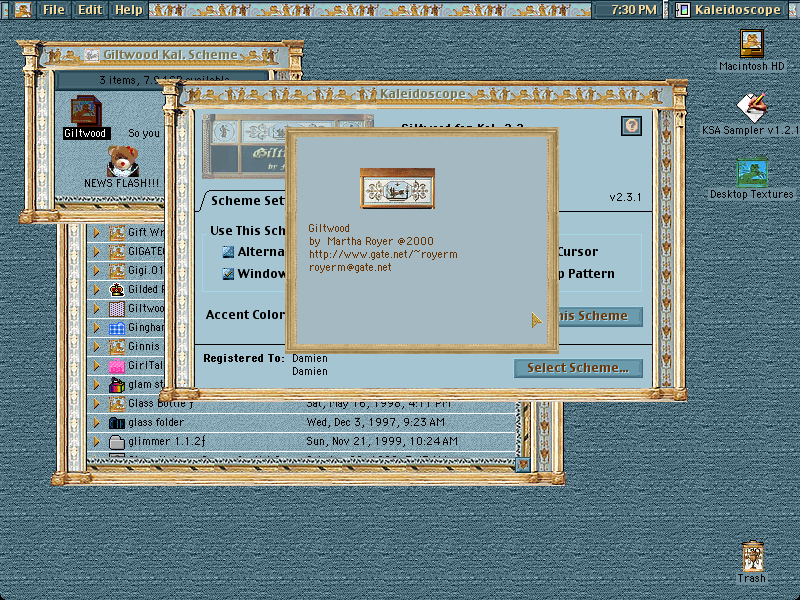Toggle the checked Window… checkbox

pos(228,273)
